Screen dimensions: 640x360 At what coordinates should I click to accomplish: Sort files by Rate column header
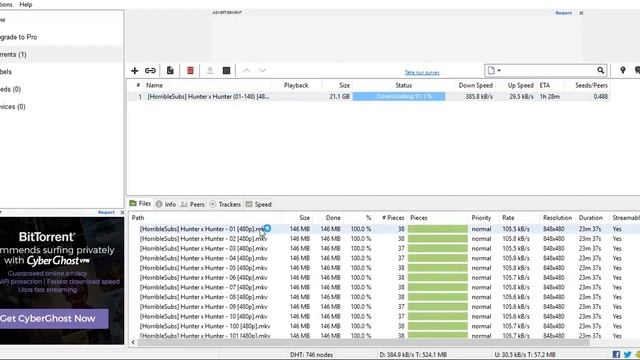508,218
